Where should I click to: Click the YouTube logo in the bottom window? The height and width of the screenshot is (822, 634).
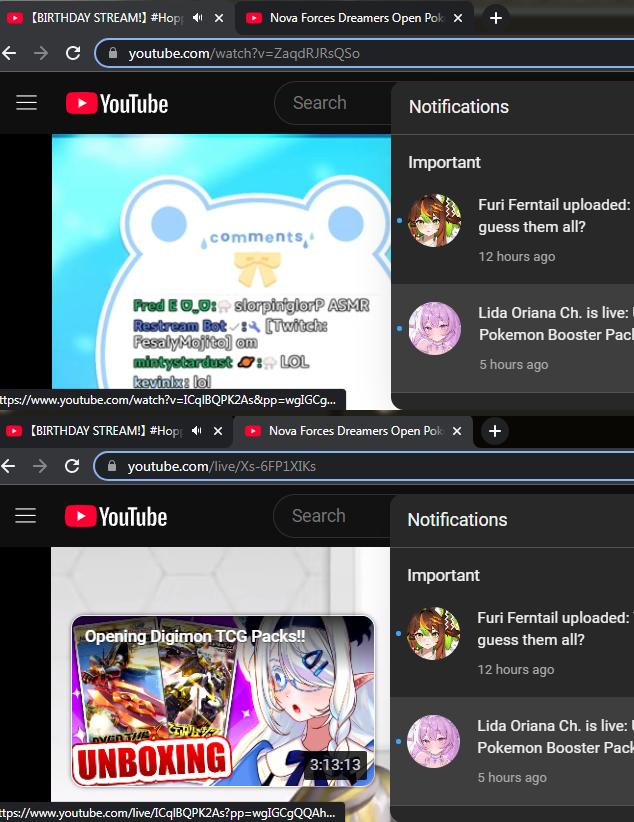tap(116, 516)
